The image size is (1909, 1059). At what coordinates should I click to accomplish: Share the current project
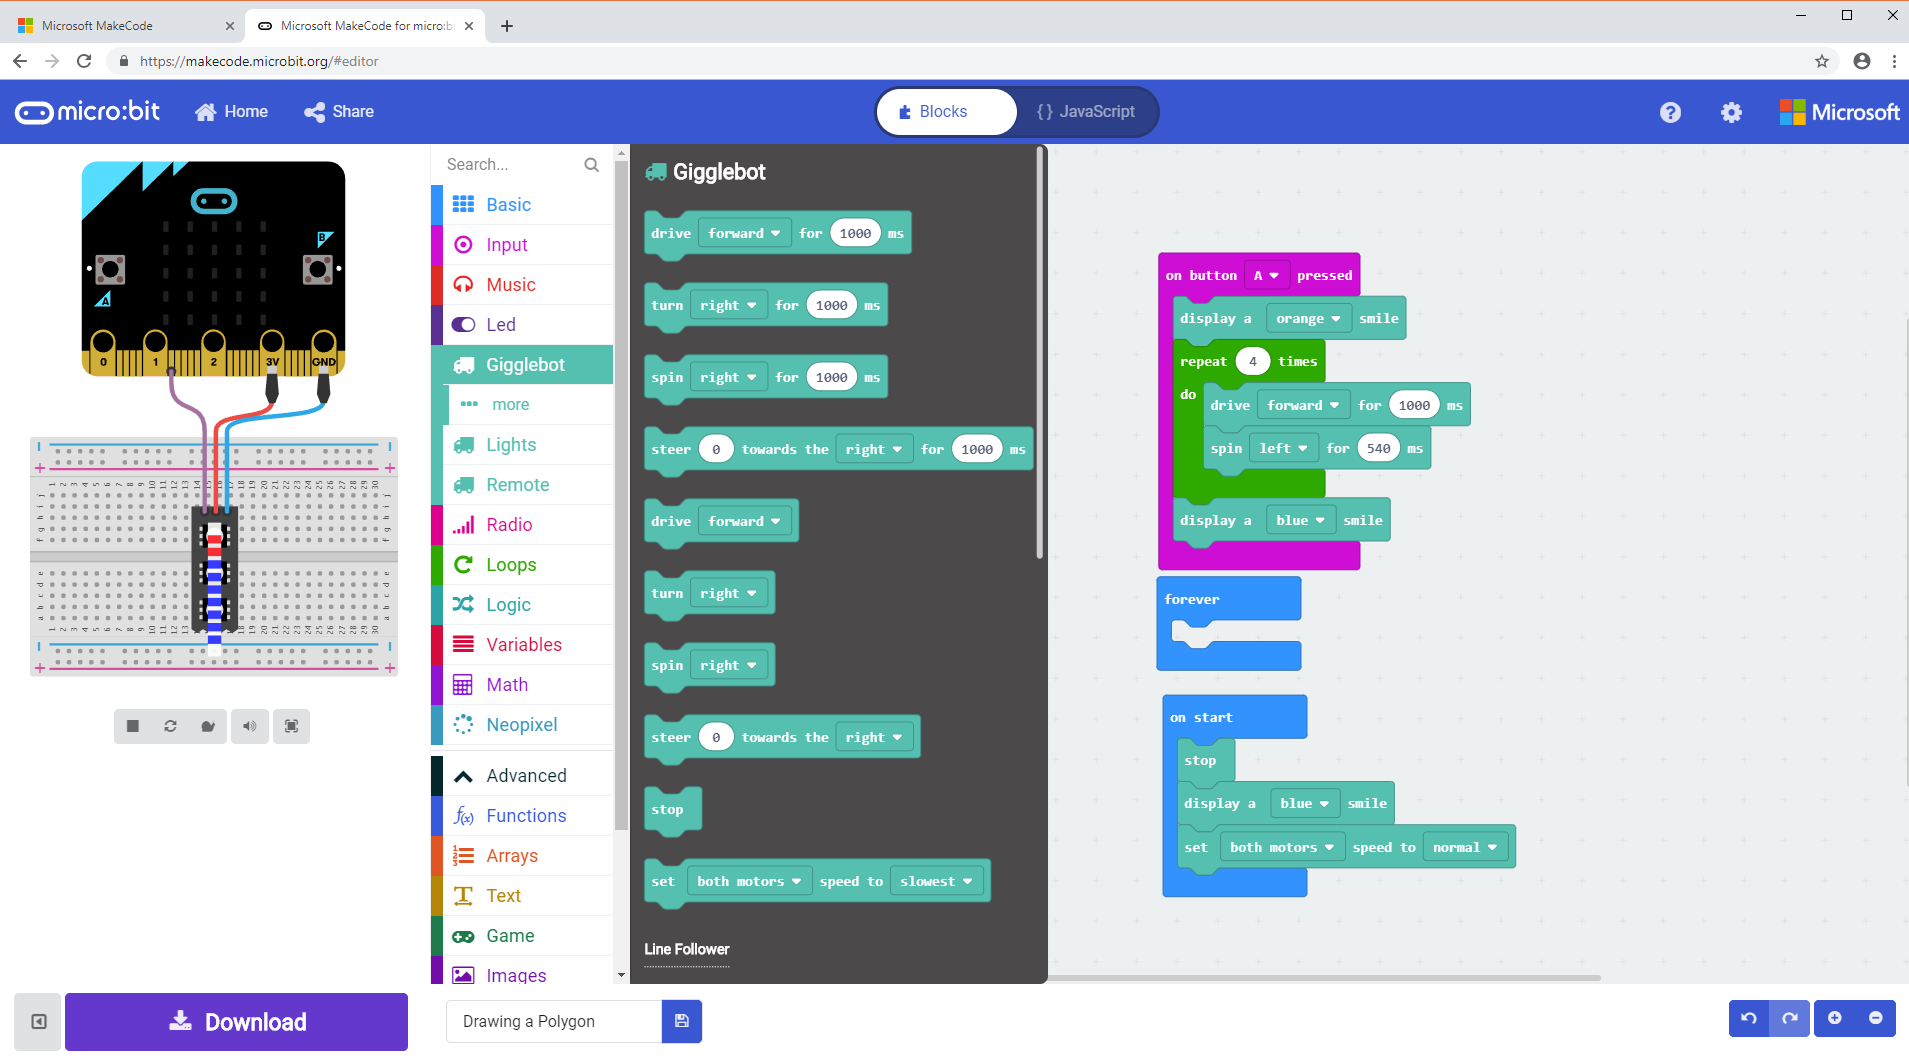pos(338,111)
